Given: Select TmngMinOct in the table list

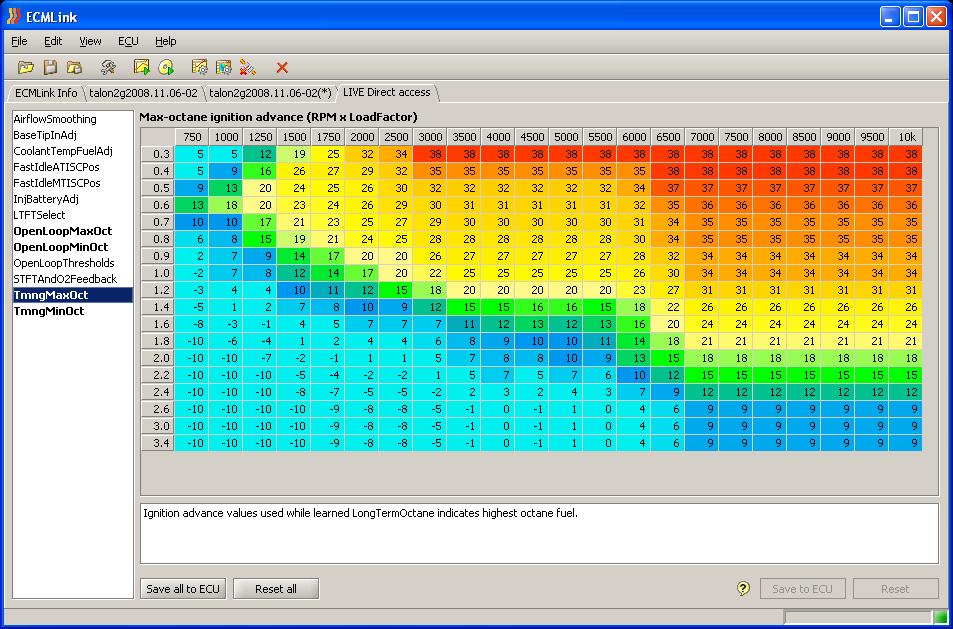Looking at the screenshot, I should pyautogui.click(x=49, y=311).
